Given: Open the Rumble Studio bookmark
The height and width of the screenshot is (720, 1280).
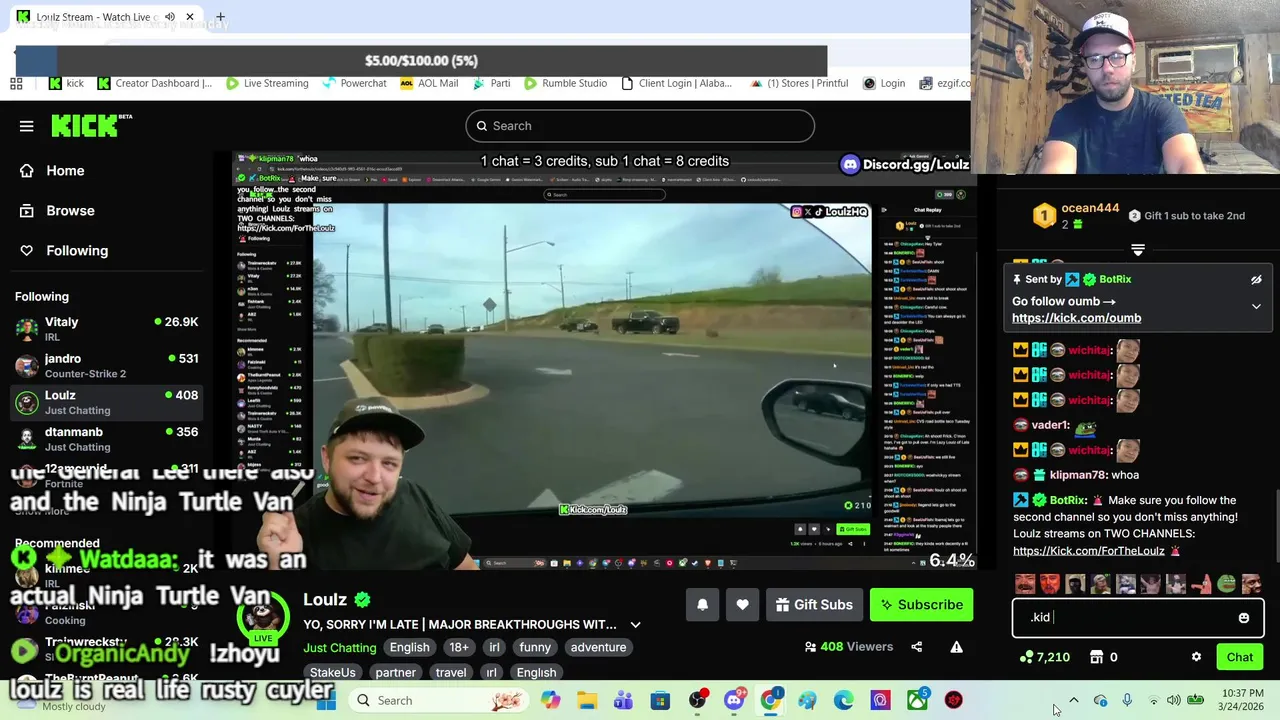Looking at the screenshot, I should [x=564, y=83].
